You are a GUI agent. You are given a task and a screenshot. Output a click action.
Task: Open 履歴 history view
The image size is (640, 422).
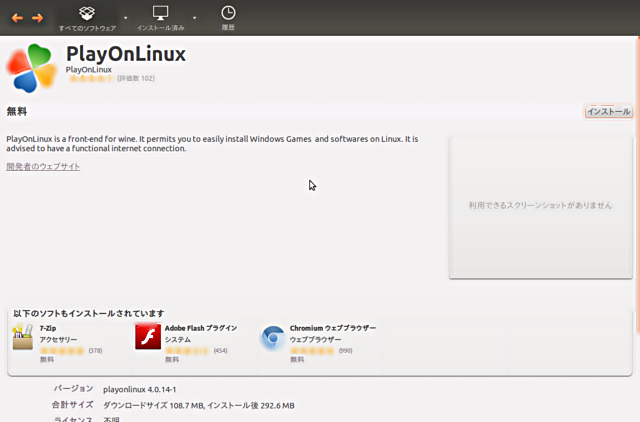(x=228, y=18)
